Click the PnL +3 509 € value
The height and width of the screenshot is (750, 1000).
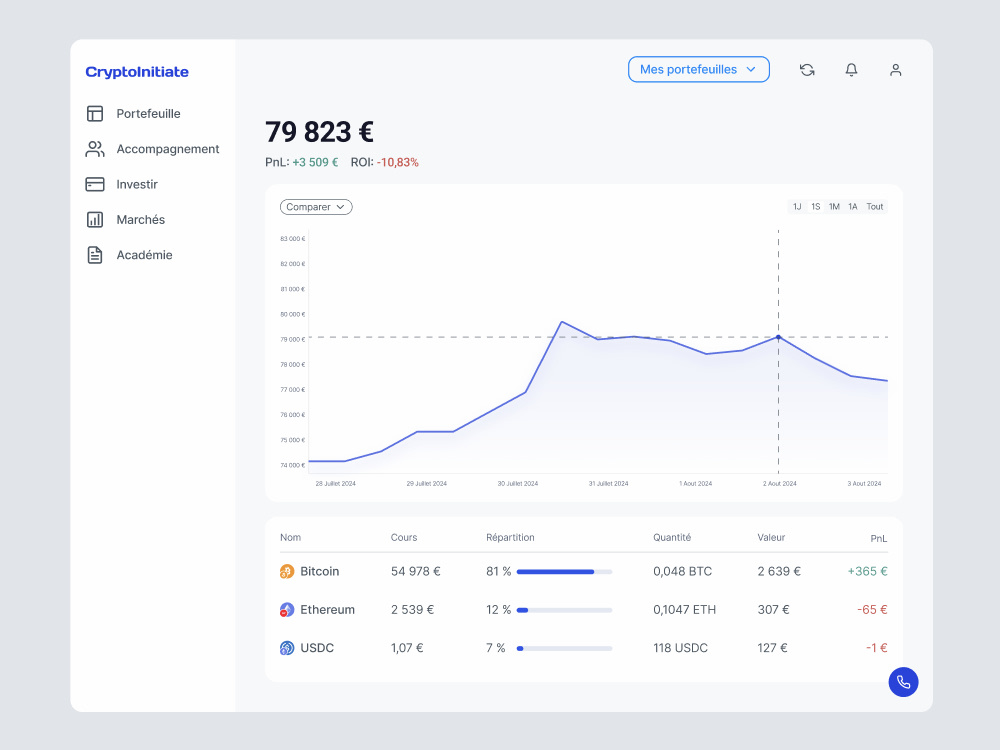(315, 163)
